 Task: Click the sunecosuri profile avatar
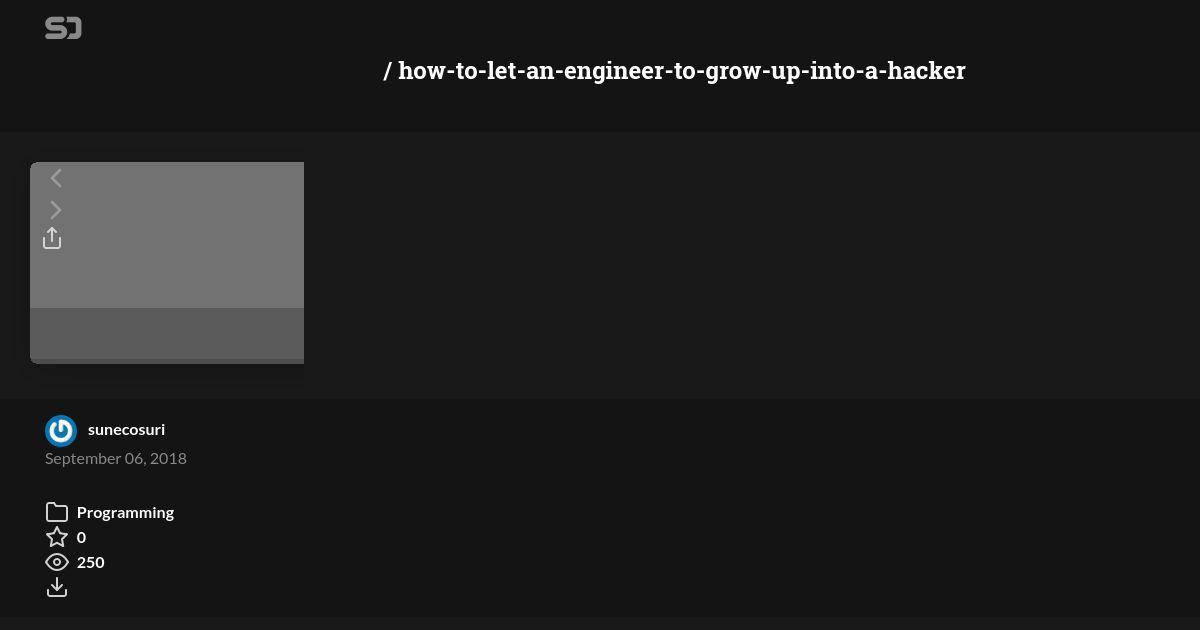pos(61,431)
